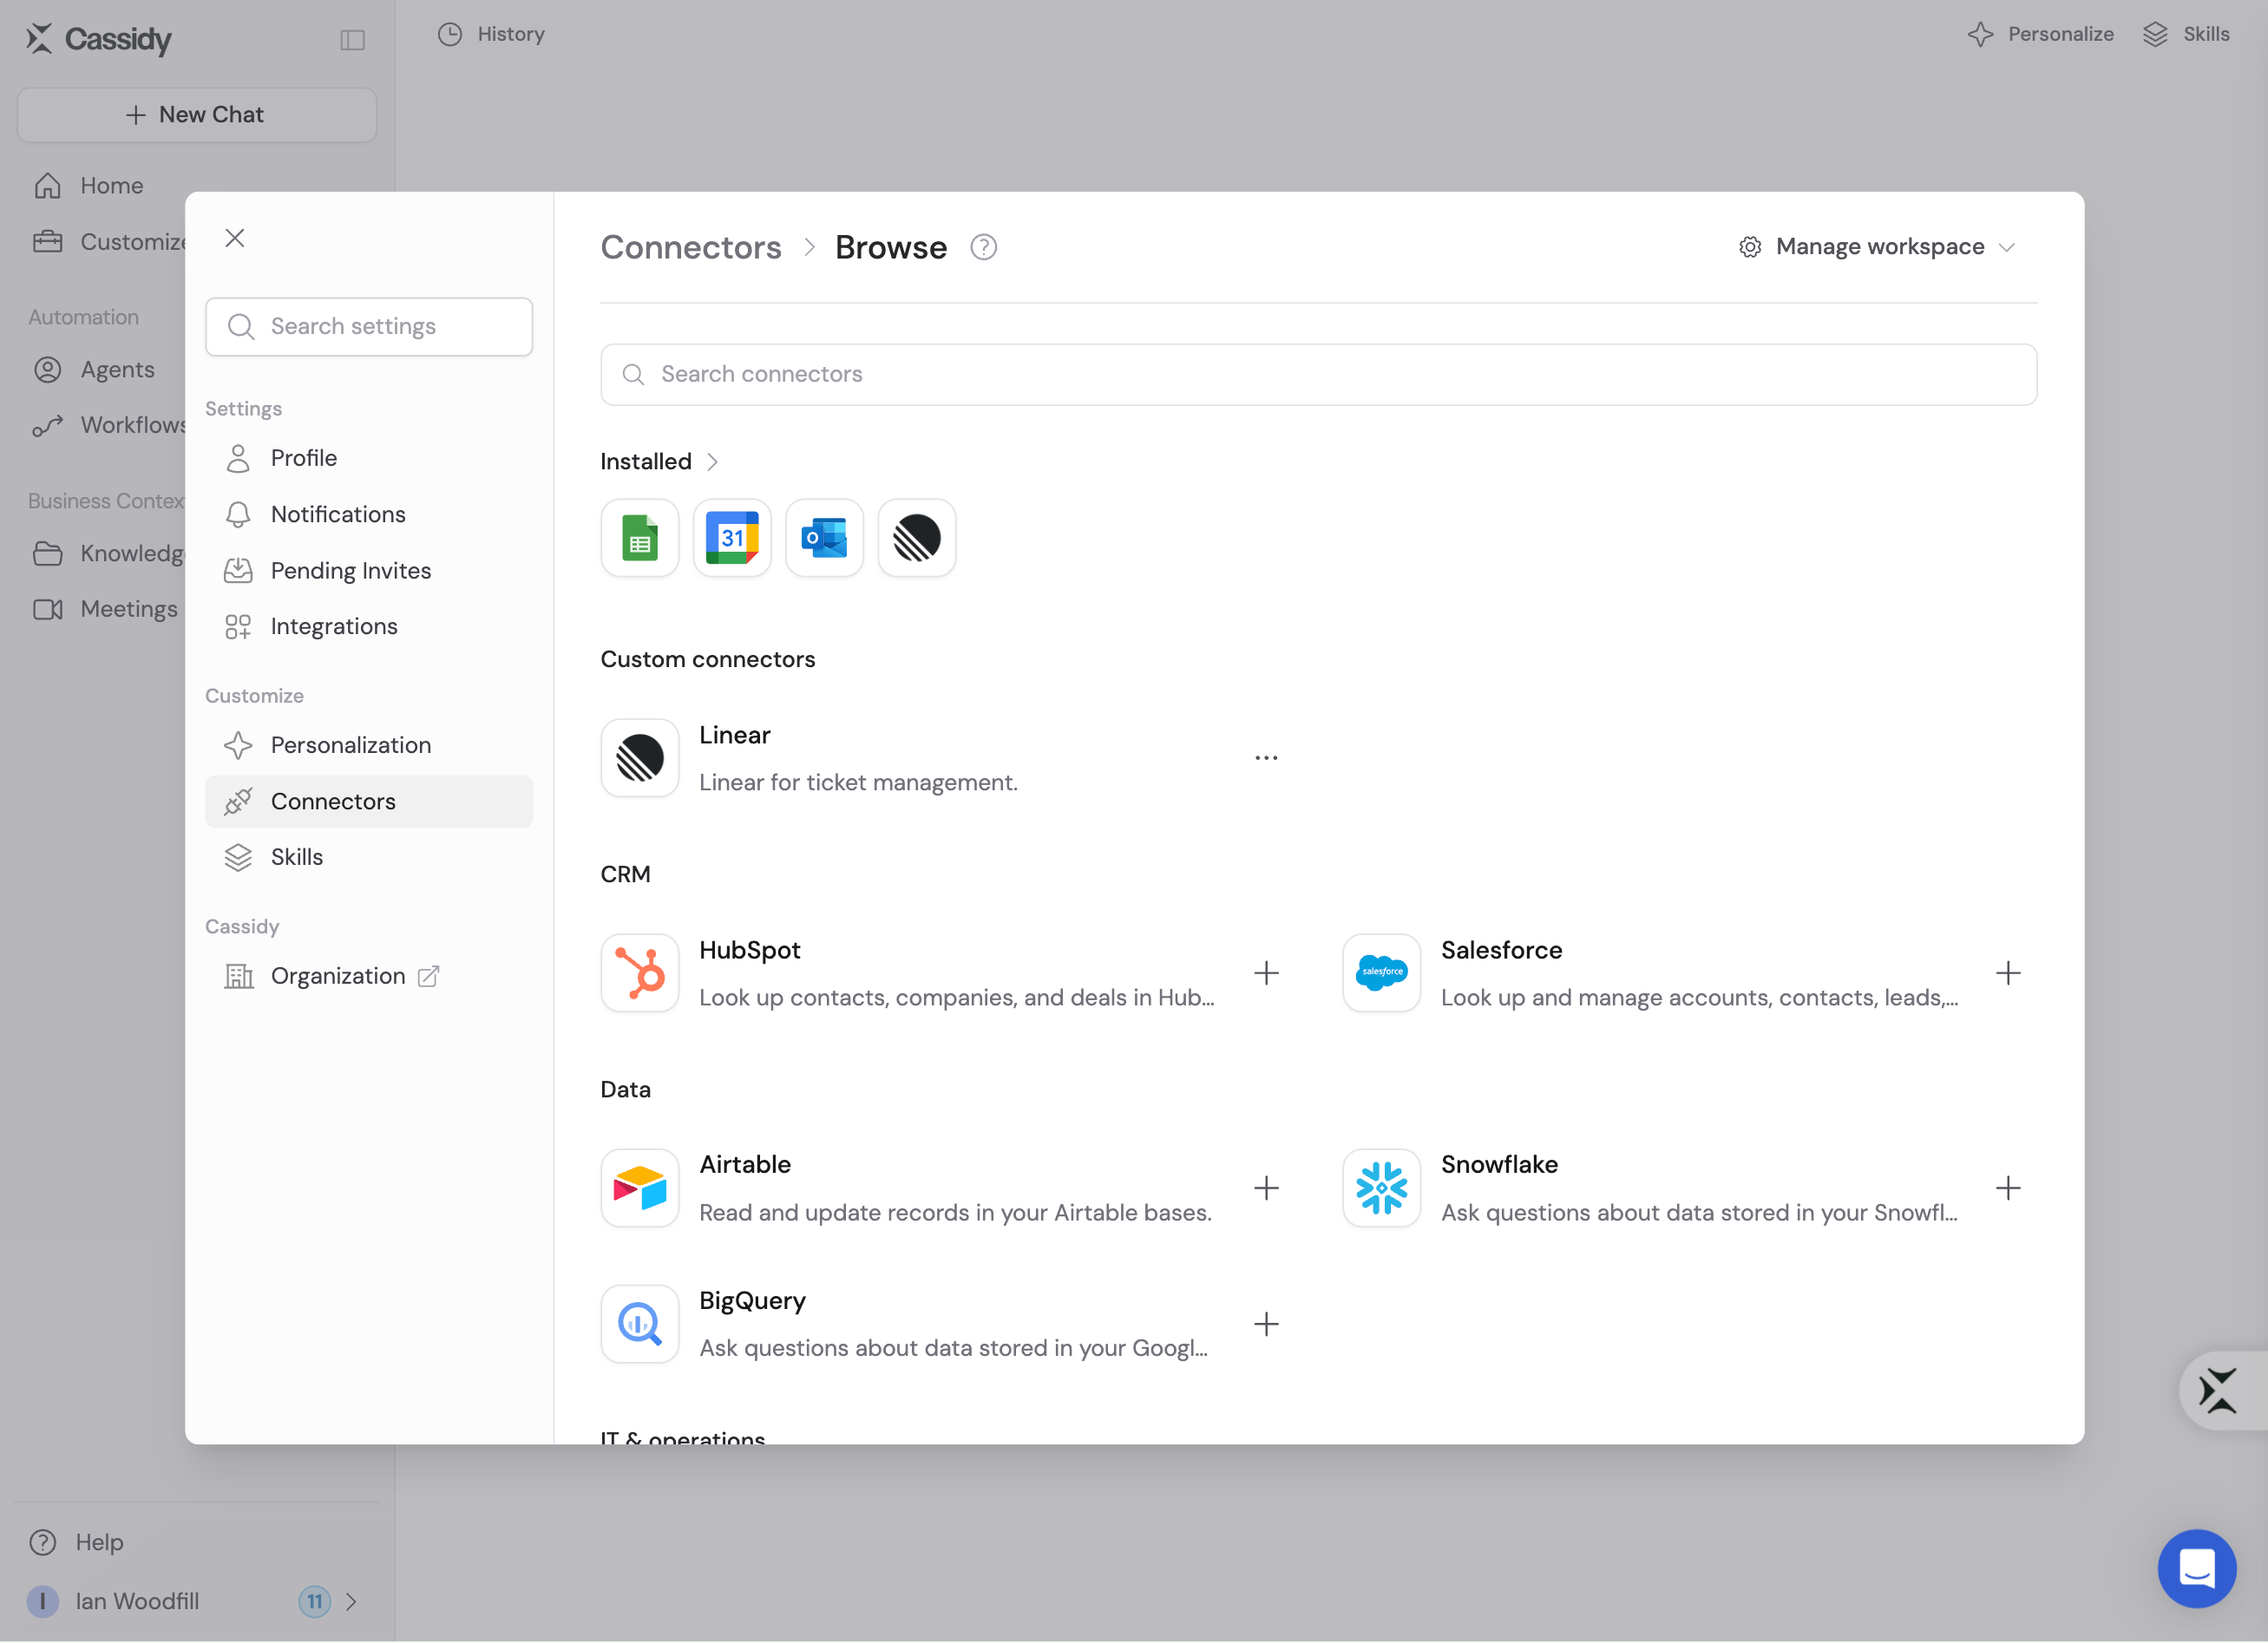Open Integrations settings
The height and width of the screenshot is (1643, 2268).
tap(369, 626)
